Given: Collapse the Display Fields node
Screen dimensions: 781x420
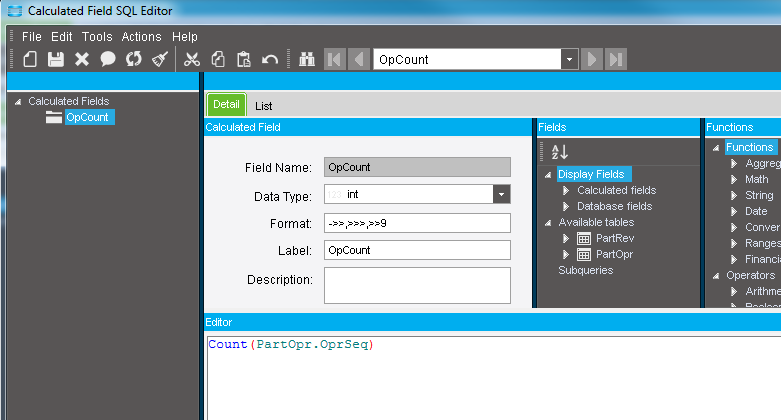Looking at the screenshot, I should [x=548, y=175].
